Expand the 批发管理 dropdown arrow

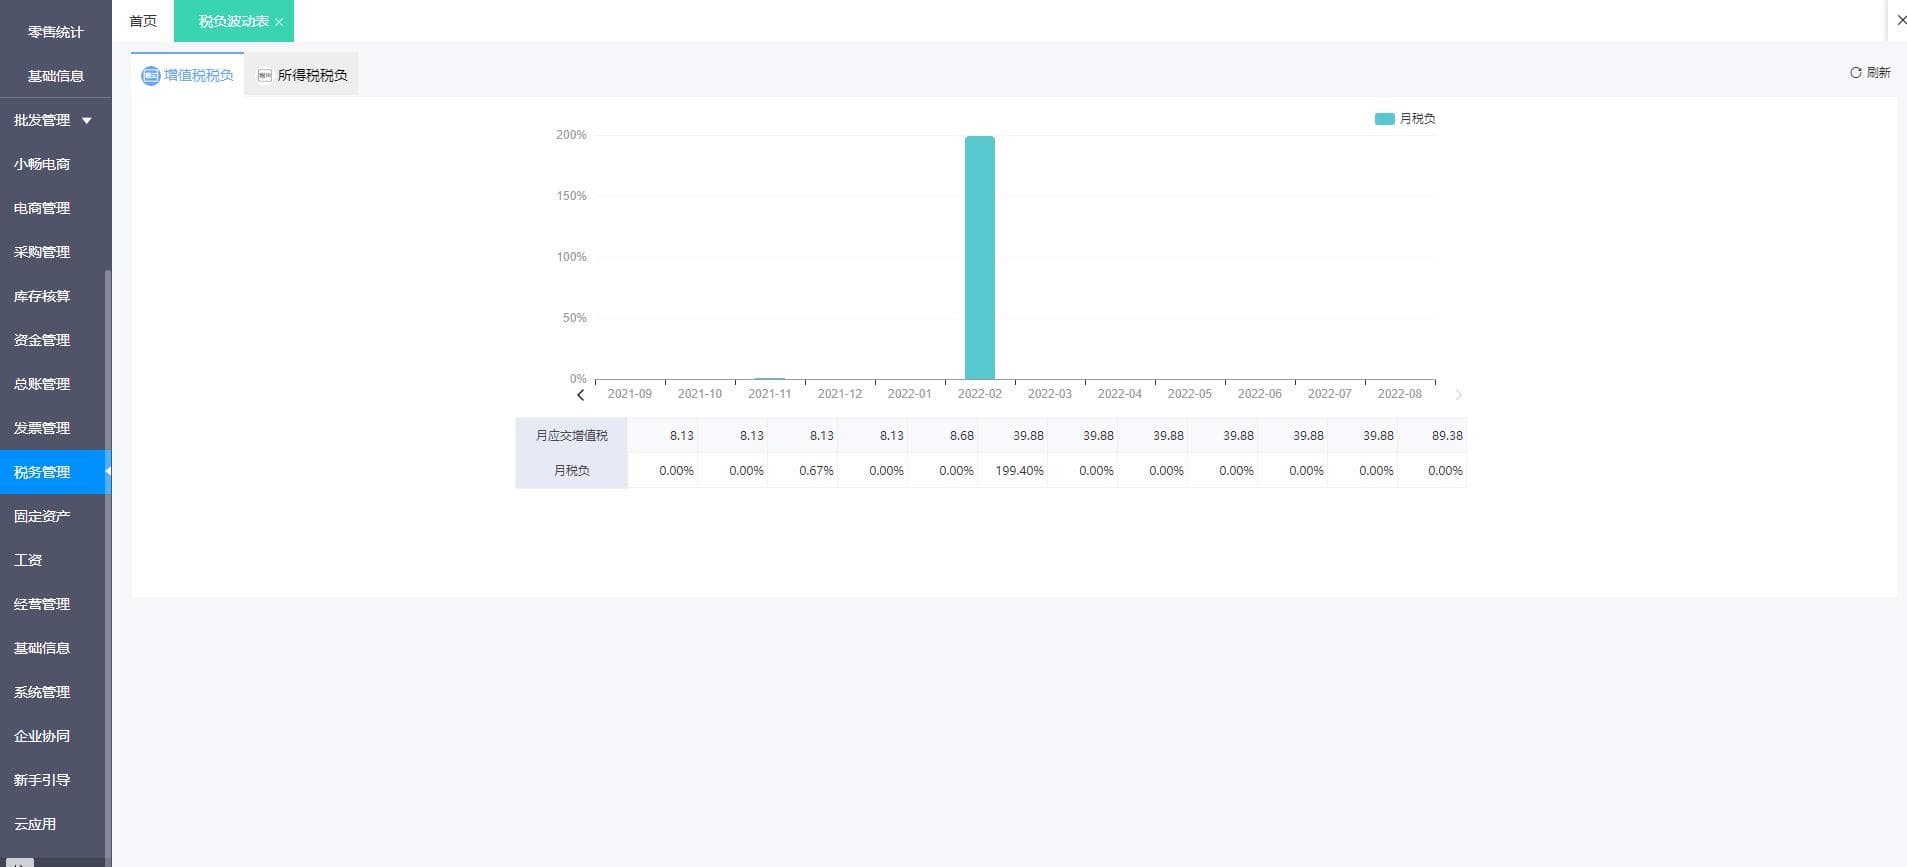click(87, 121)
